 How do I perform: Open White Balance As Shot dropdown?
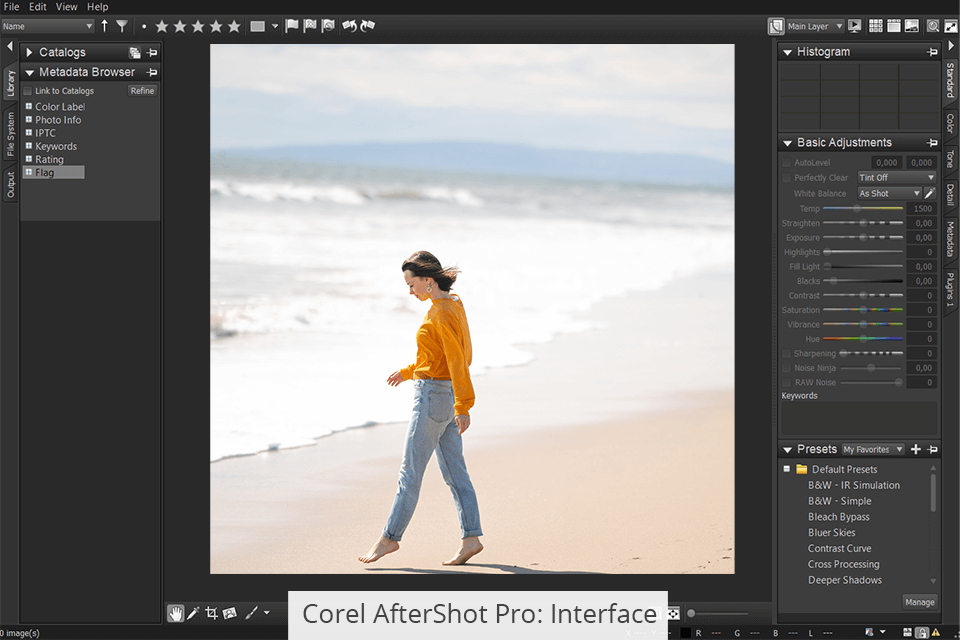[889, 193]
